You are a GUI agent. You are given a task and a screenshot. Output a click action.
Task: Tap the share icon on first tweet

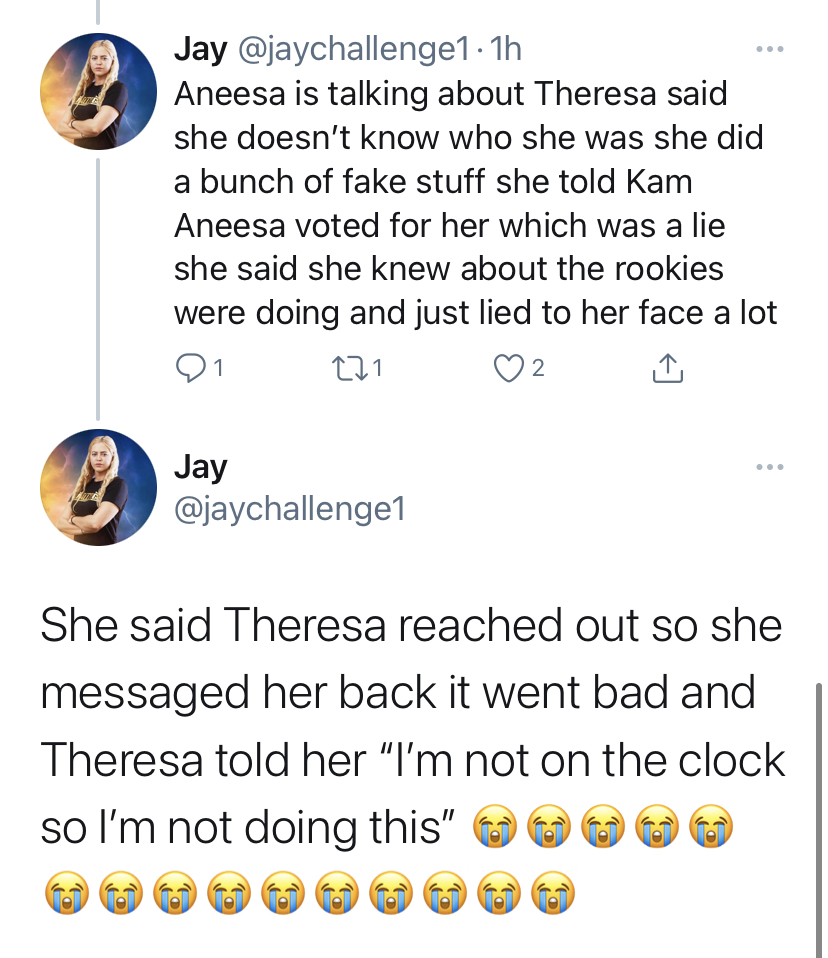667,368
